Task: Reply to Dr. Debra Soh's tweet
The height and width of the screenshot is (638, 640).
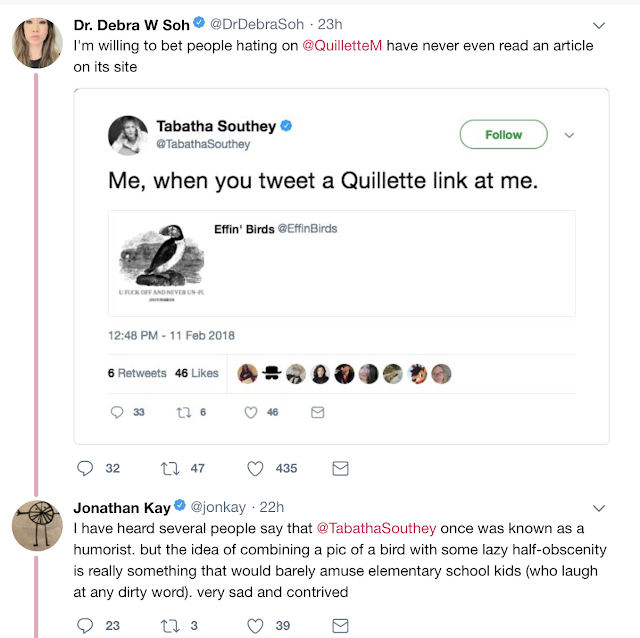Action: click(85, 468)
